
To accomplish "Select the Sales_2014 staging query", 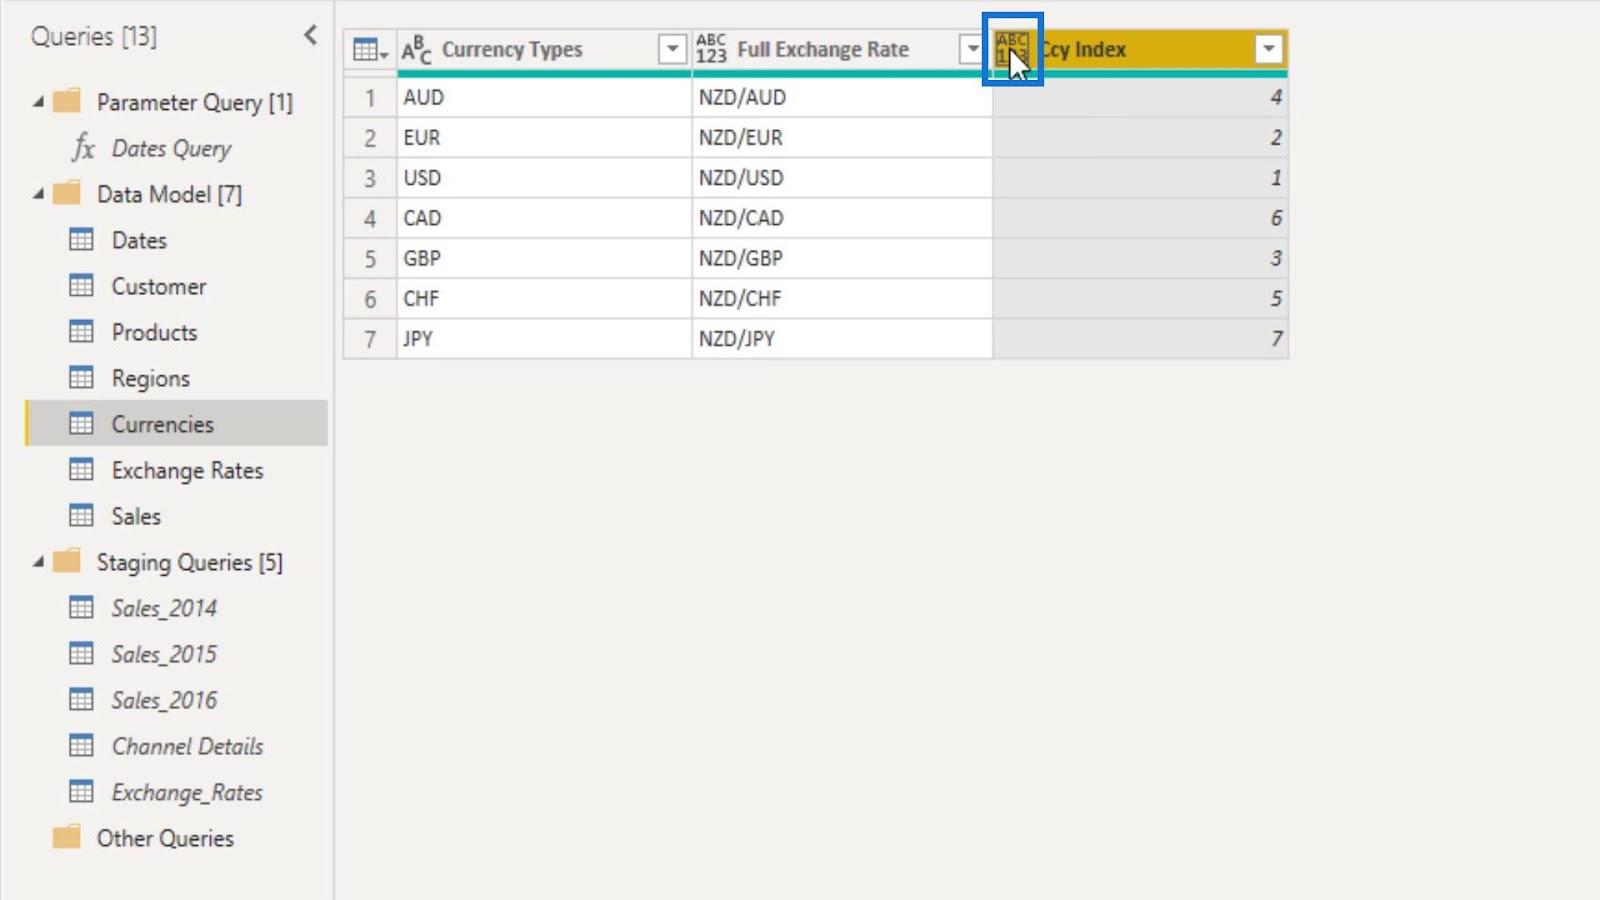I will tap(164, 608).
